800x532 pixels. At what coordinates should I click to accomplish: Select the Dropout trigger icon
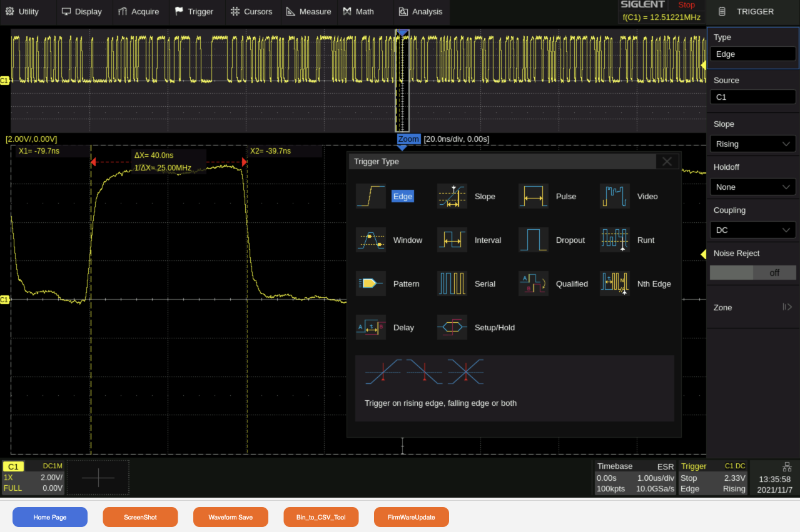tap(533, 240)
